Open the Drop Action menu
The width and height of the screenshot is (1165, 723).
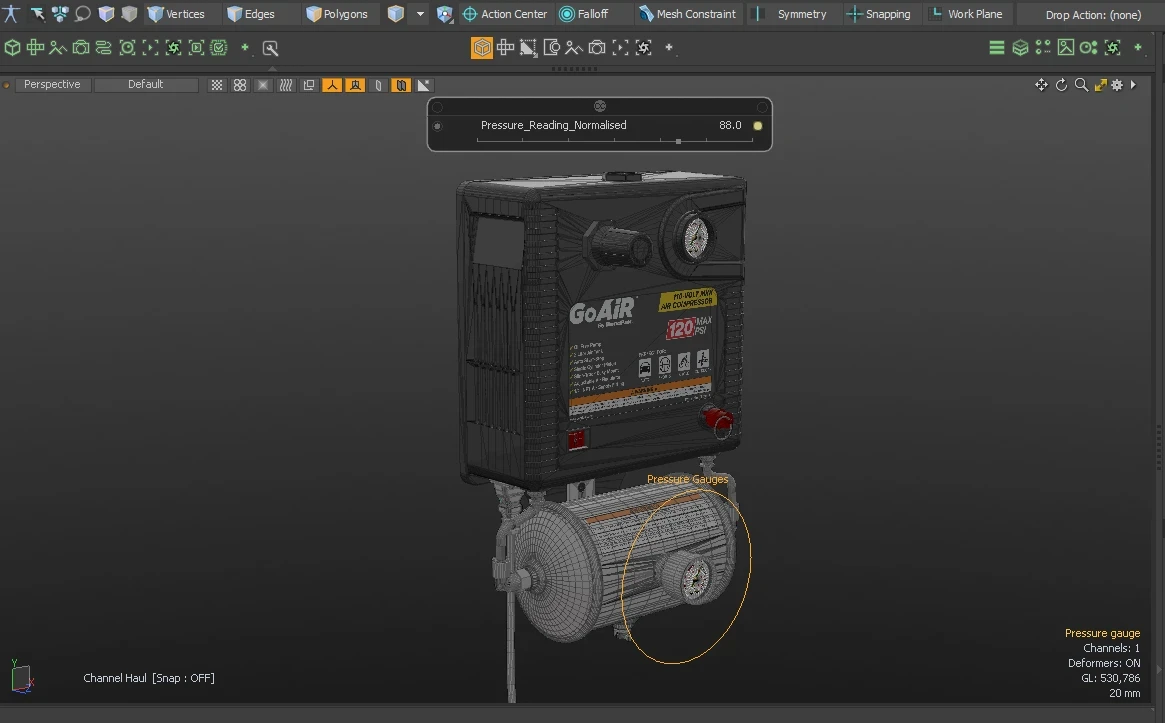1092,15
